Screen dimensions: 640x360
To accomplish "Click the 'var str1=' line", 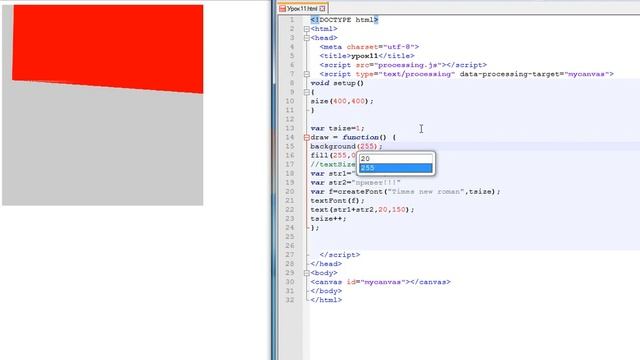I will click(333, 173).
